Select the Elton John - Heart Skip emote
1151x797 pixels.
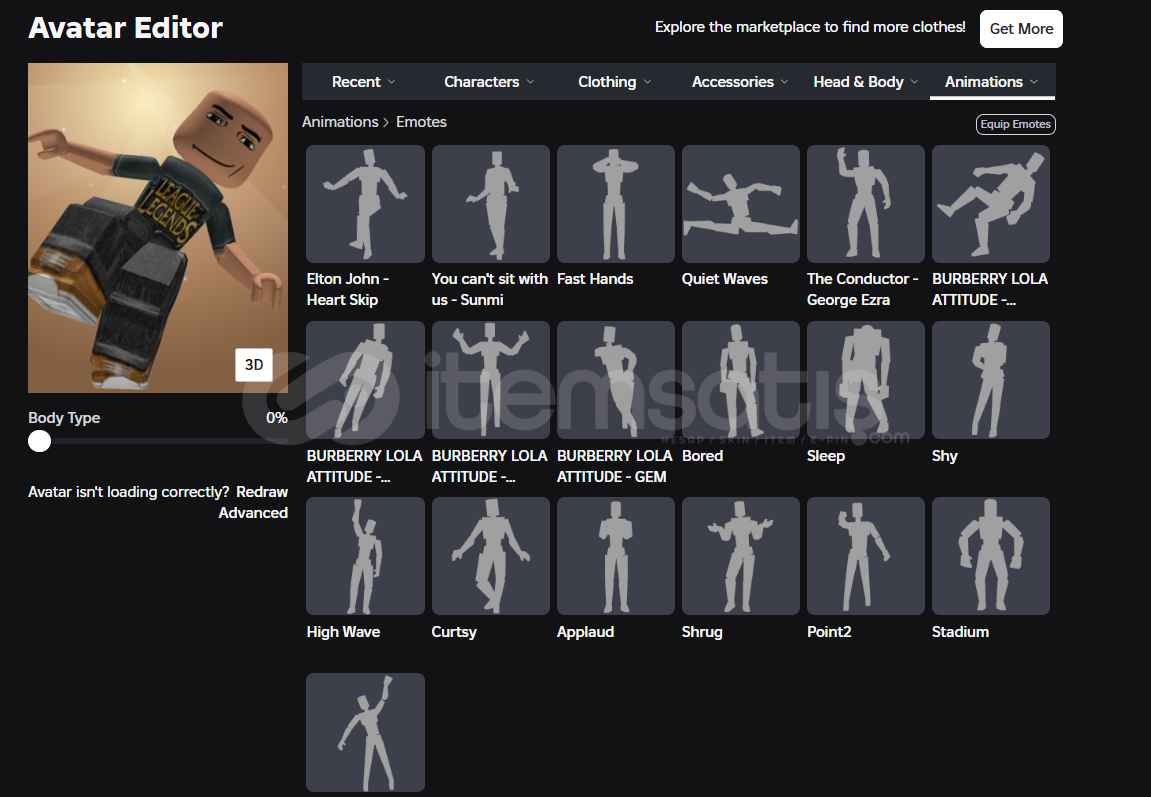click(x=365, y=204)
